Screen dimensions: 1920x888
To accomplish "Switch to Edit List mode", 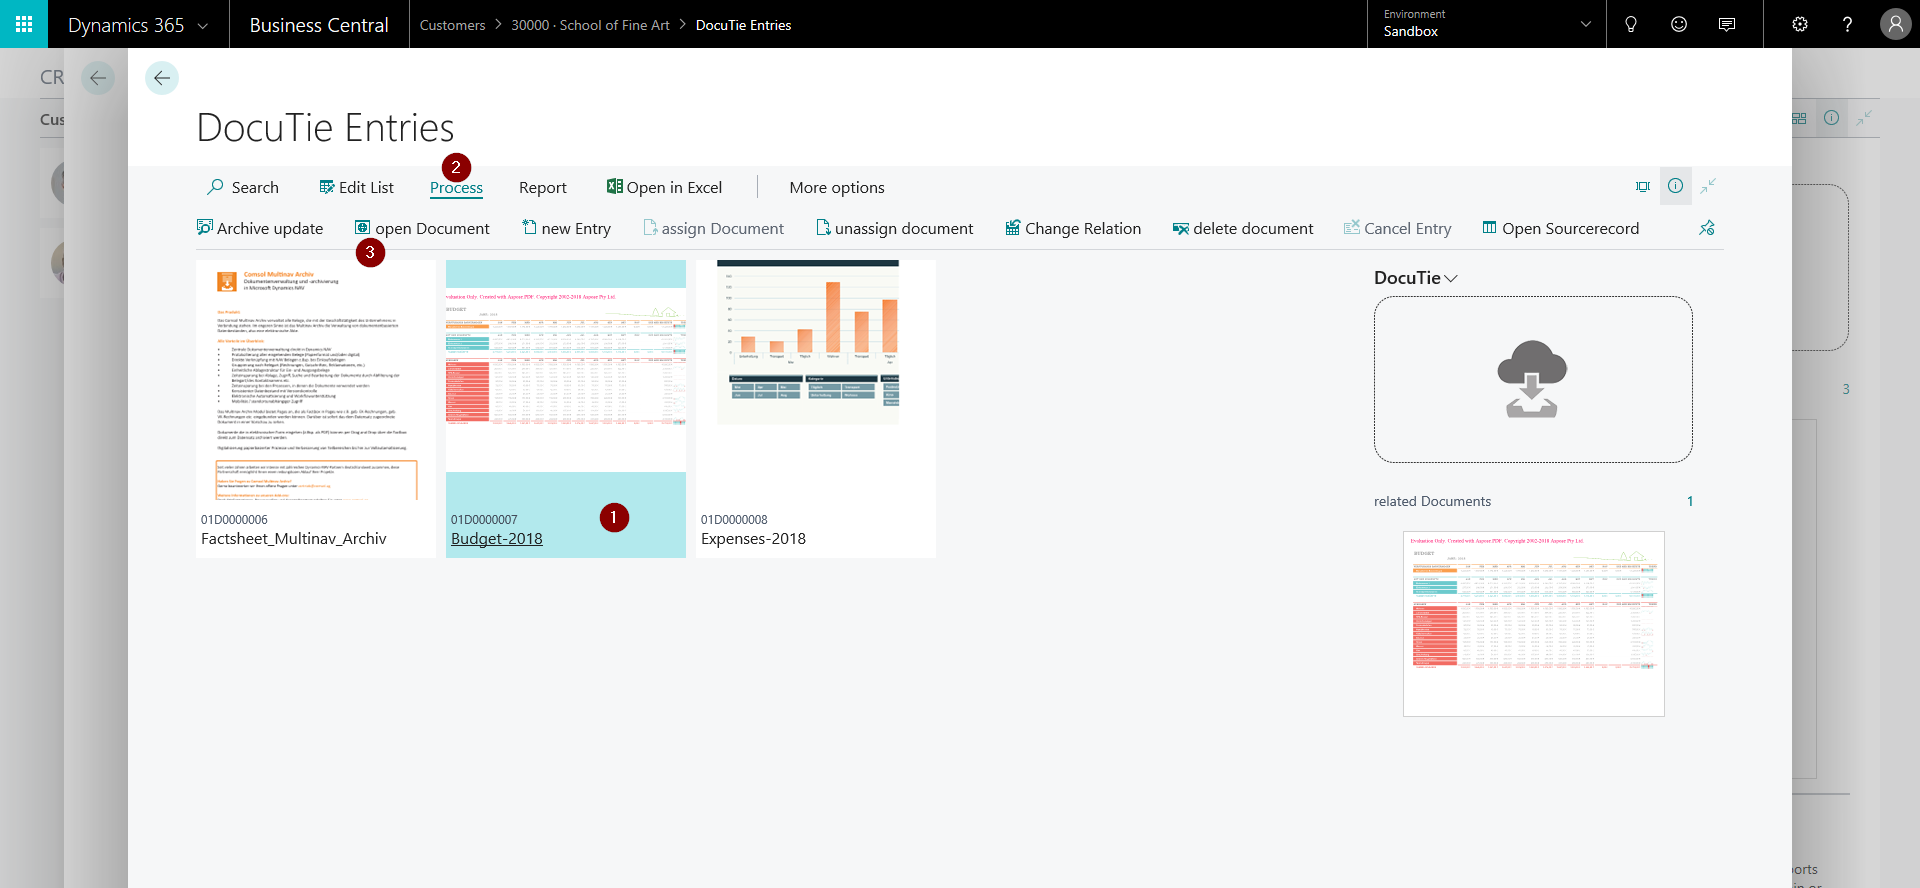I will [x=356, y=187].
